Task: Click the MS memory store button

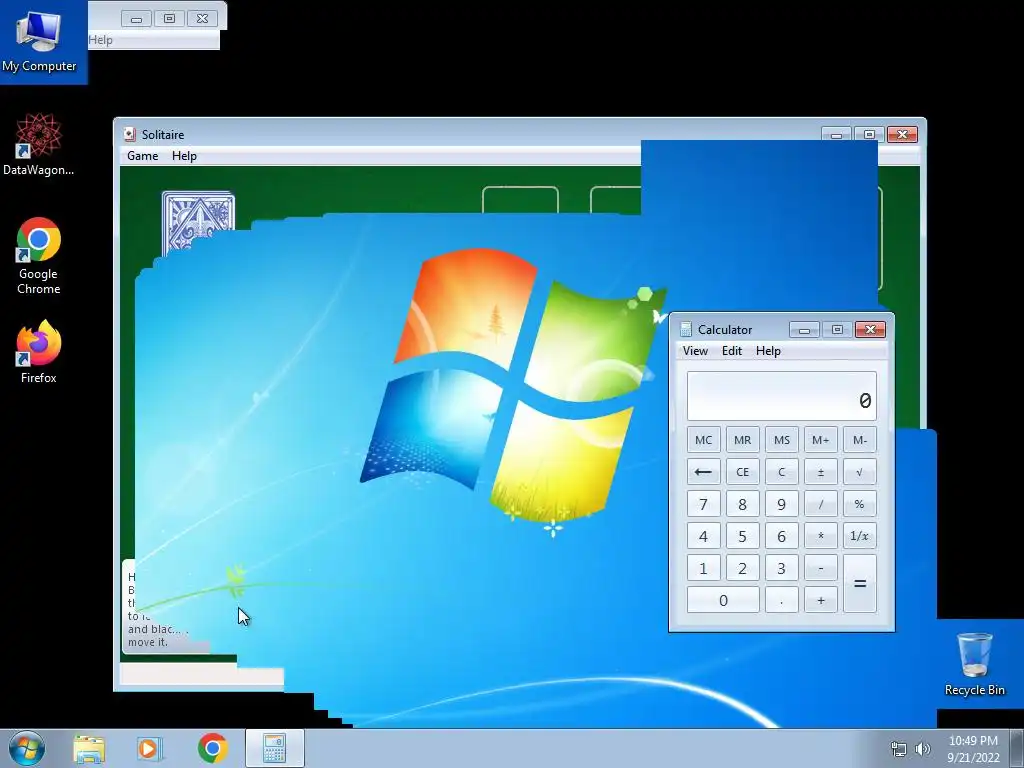Action: point(782,440)
